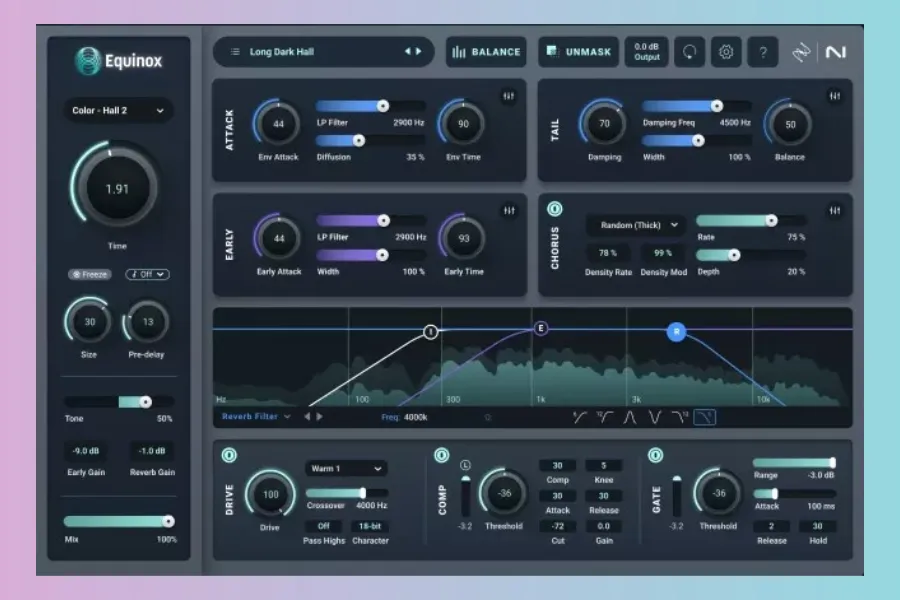
Task: Open the preset list browser icon
Action: coord(235,52)
